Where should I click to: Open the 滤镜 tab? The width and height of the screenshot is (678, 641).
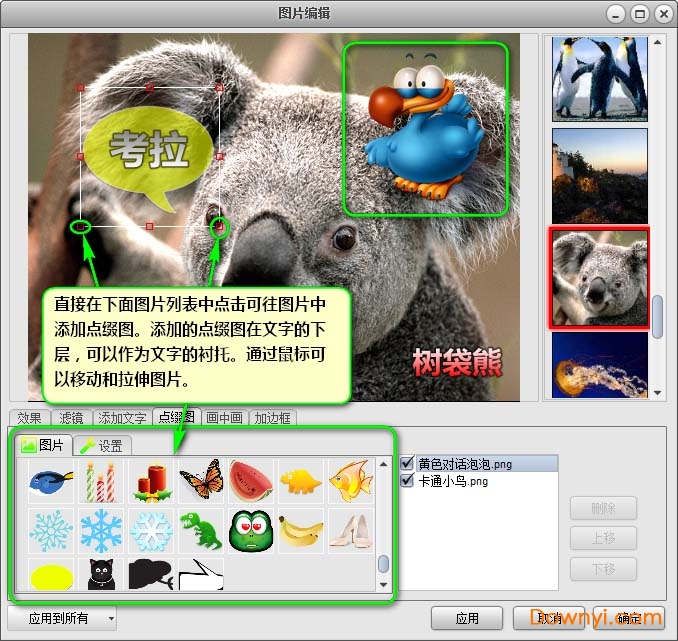click(x=71, y=418)
